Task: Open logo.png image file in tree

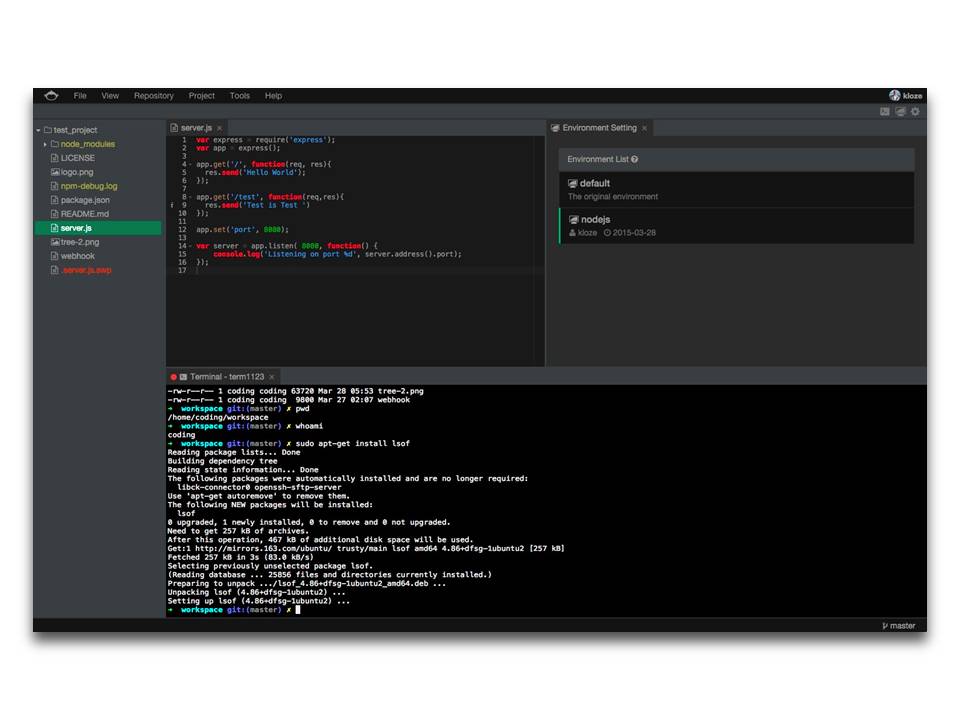Action: click(77, 172)
